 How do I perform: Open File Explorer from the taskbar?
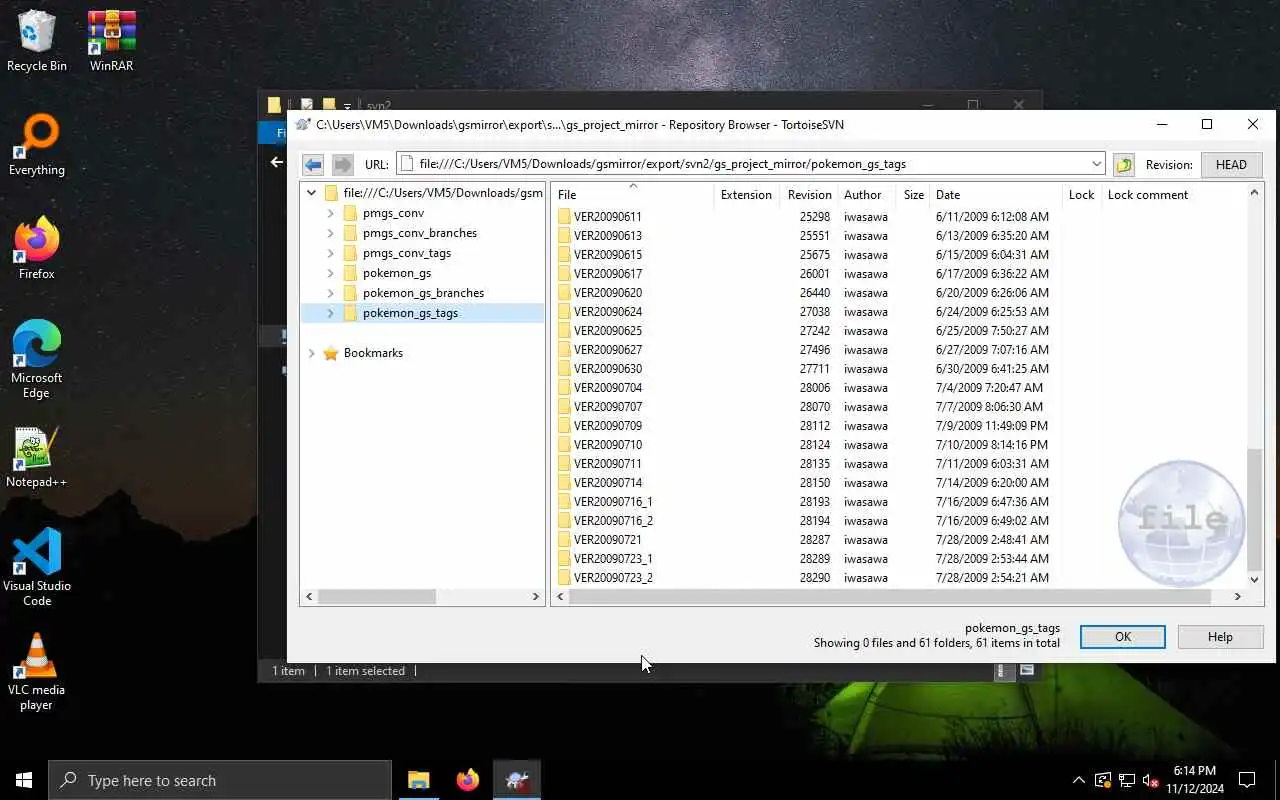418,780
